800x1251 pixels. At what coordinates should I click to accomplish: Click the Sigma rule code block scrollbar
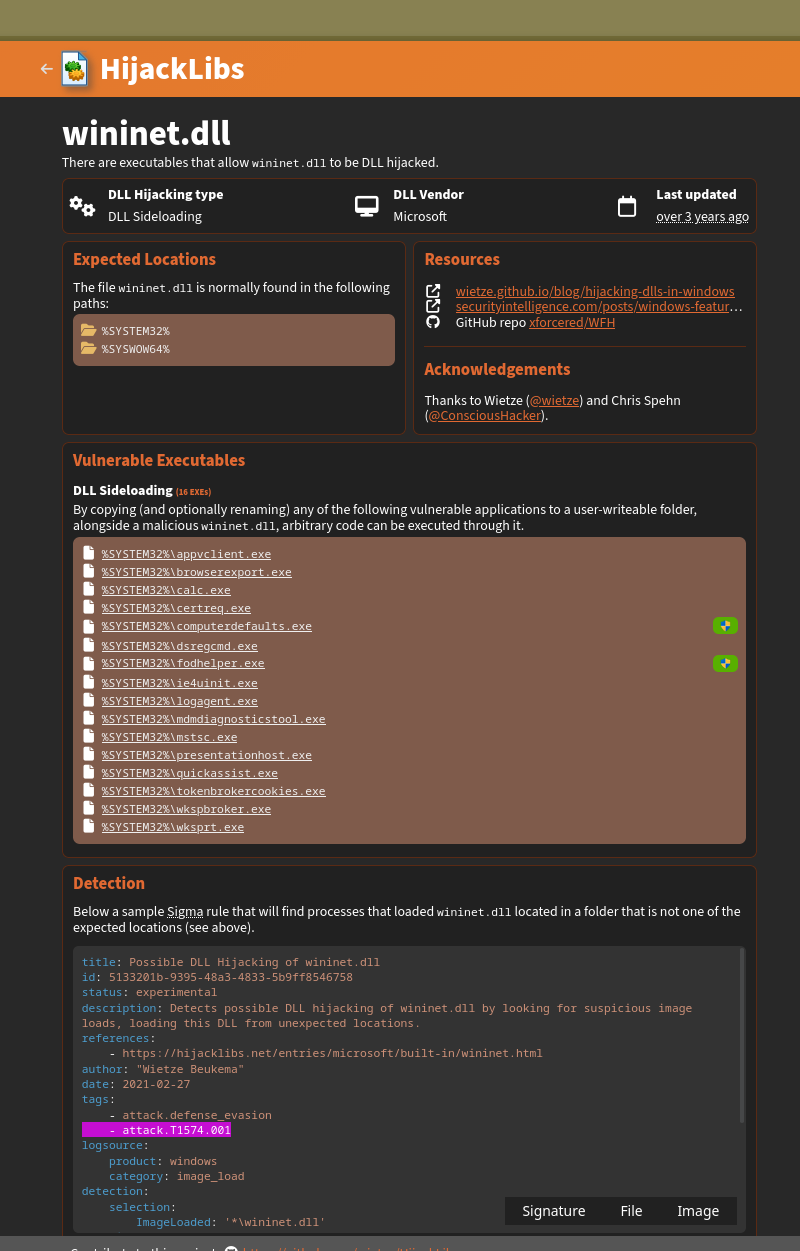tap(742, 1036)
